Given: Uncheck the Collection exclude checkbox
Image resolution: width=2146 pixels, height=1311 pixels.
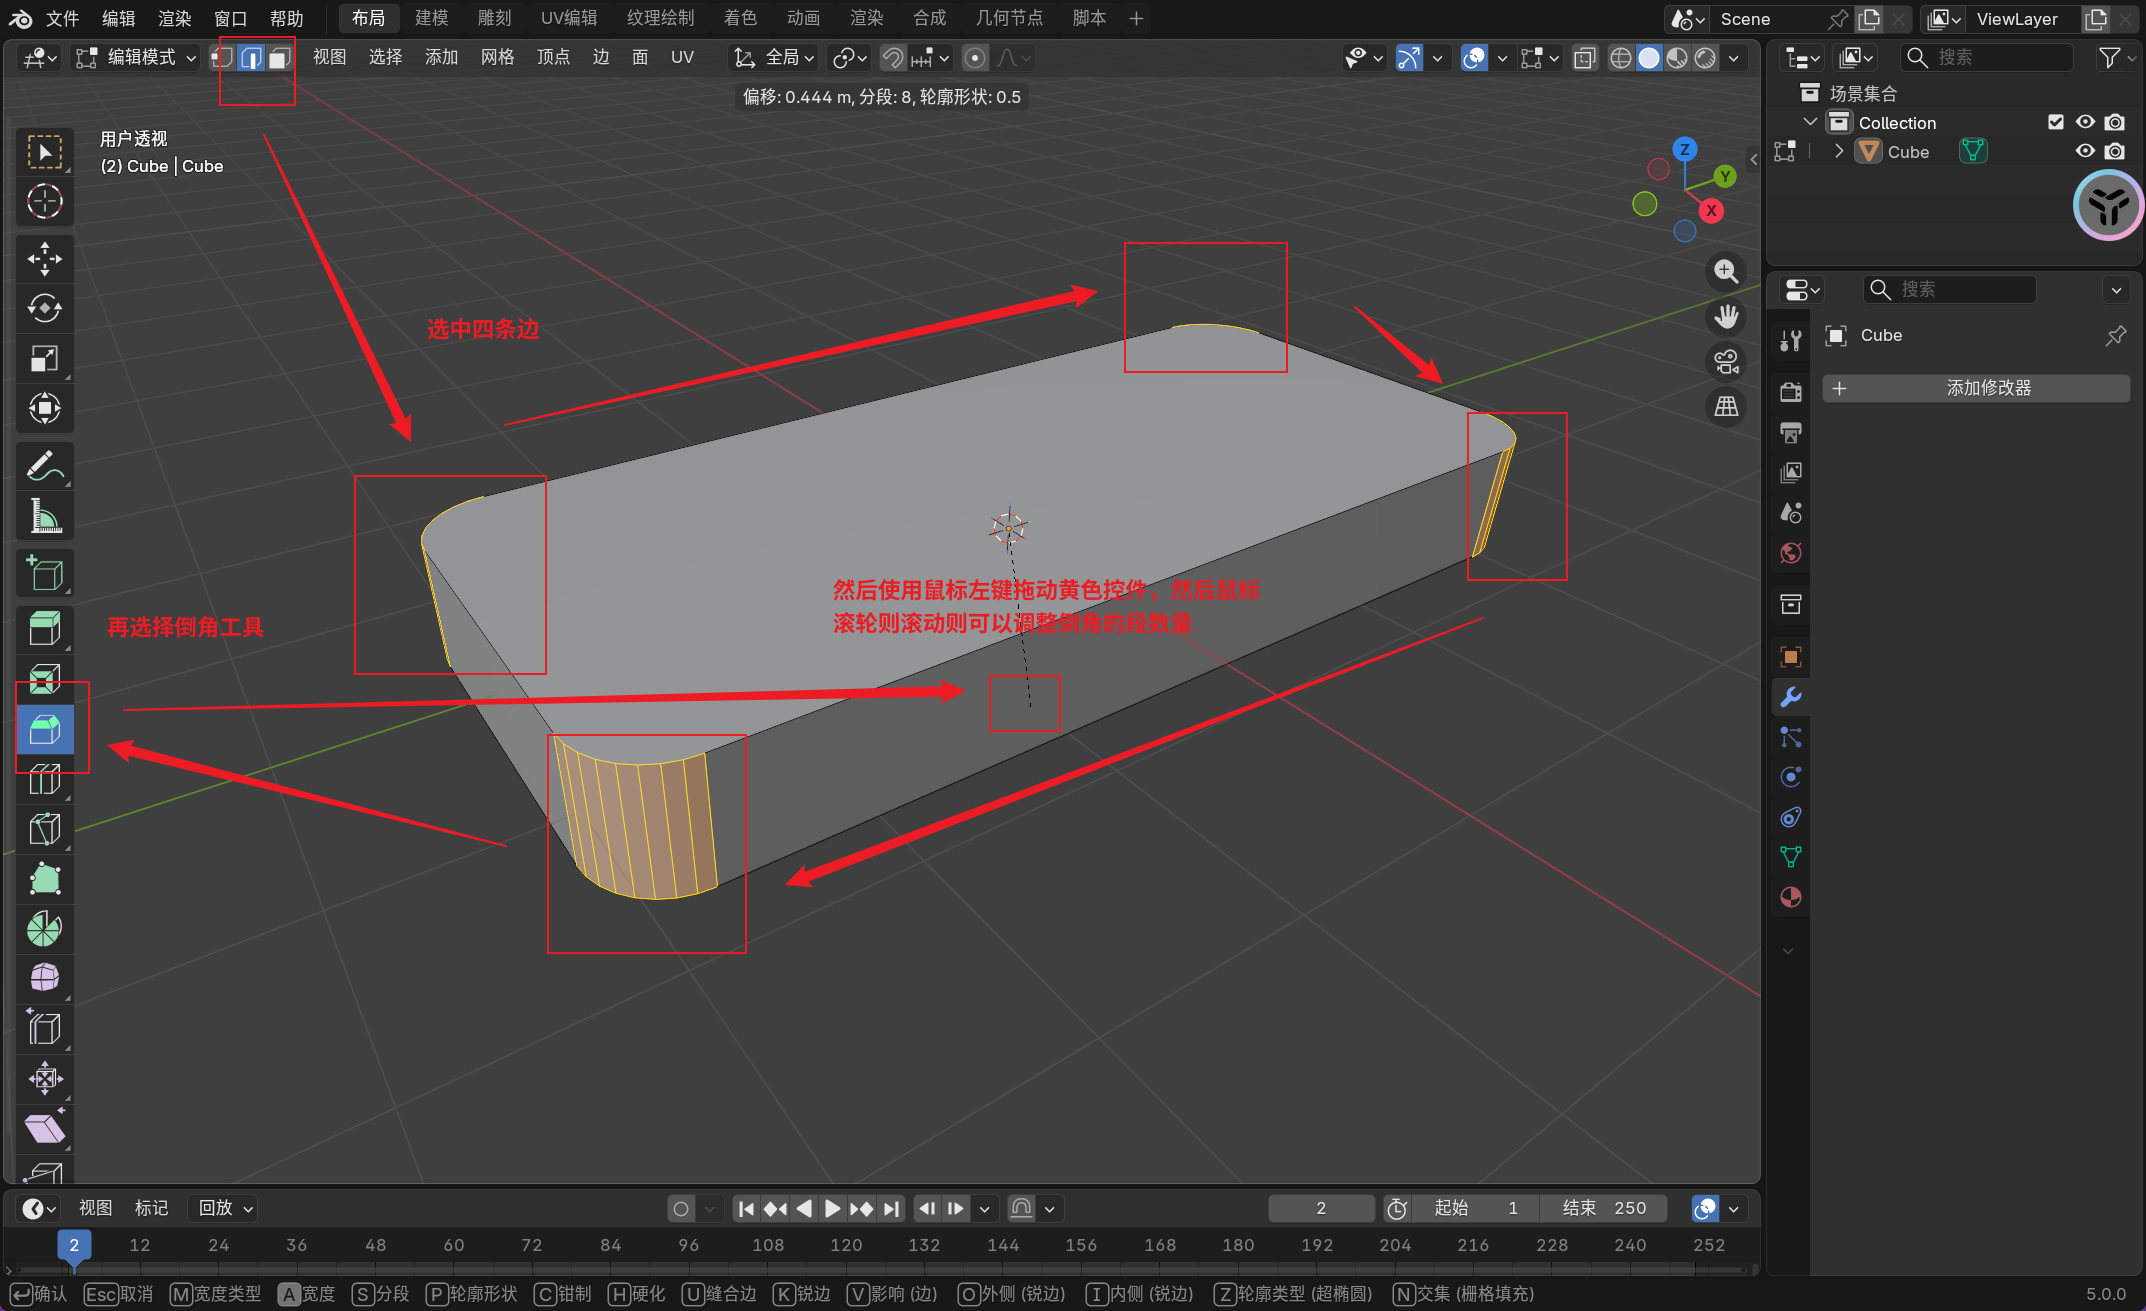Looking at the screenshot, I should pos(2056,122).
